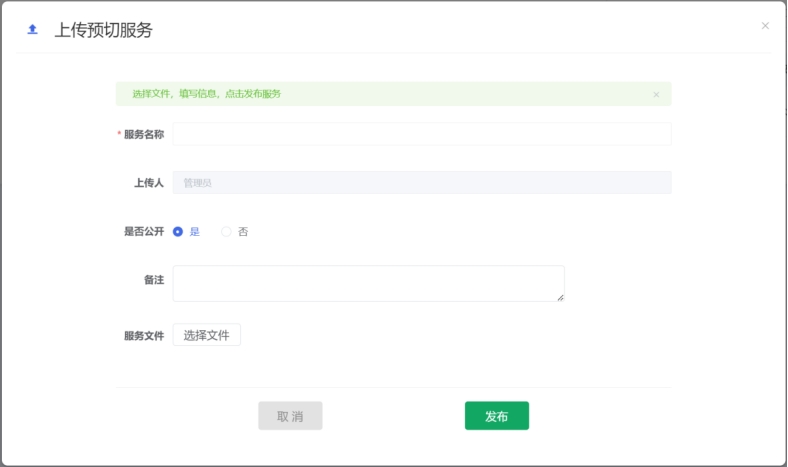Focus the 服务名称 input field

[x=422, y=134]
